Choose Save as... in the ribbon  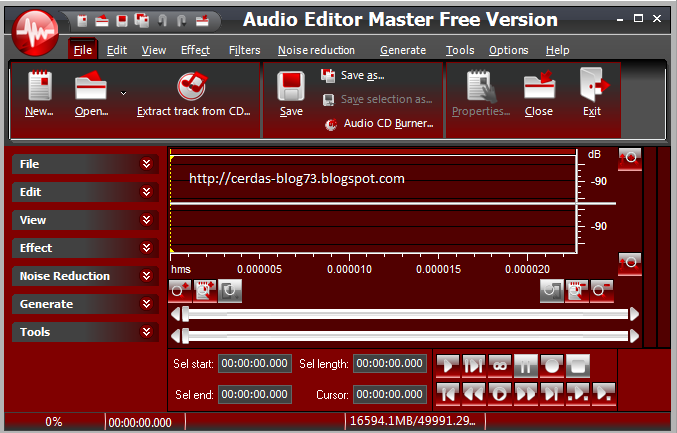coord(353,75)
